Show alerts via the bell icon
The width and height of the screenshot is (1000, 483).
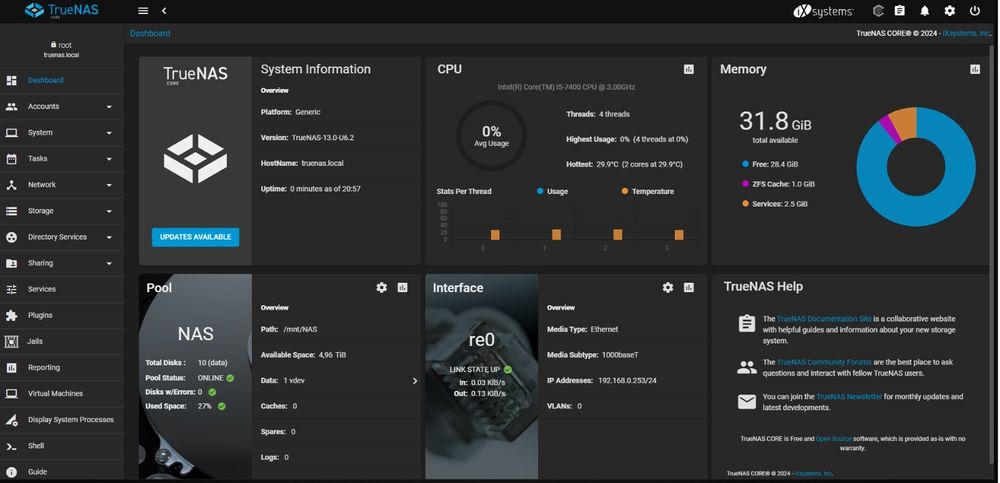coord(924,11)
